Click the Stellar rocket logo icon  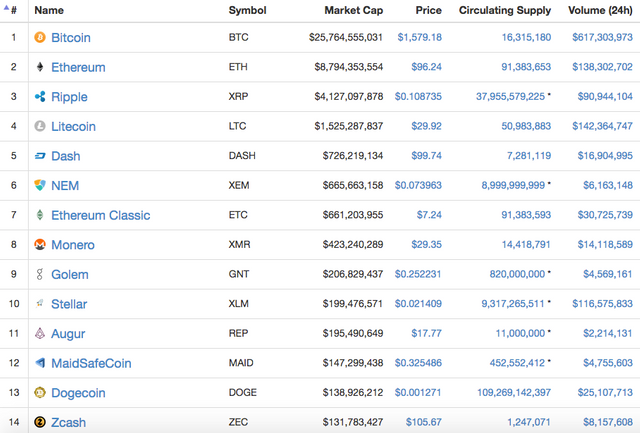(x=40, y=304)
